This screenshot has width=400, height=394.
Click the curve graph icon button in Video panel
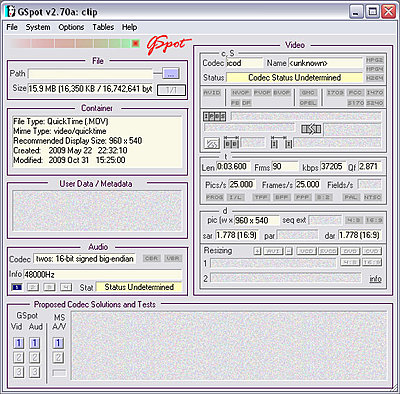(x=212, y=143)
